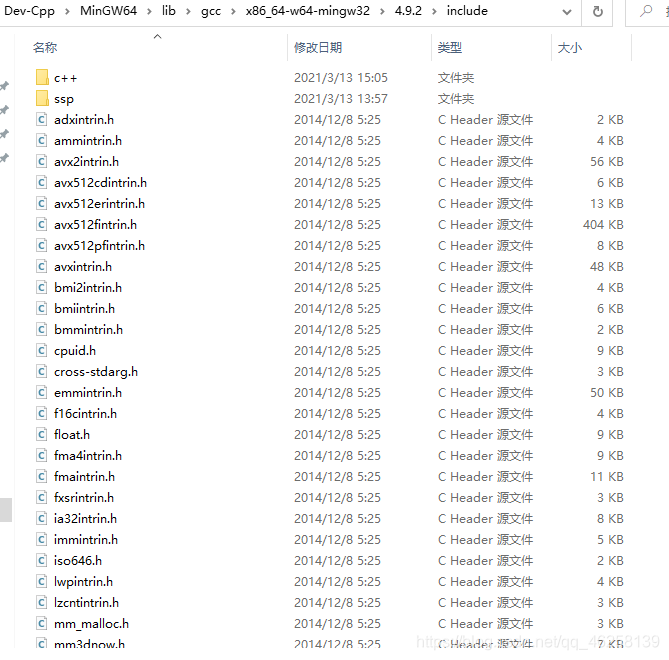Sort by 类型 column header

(x=450, y=47)
